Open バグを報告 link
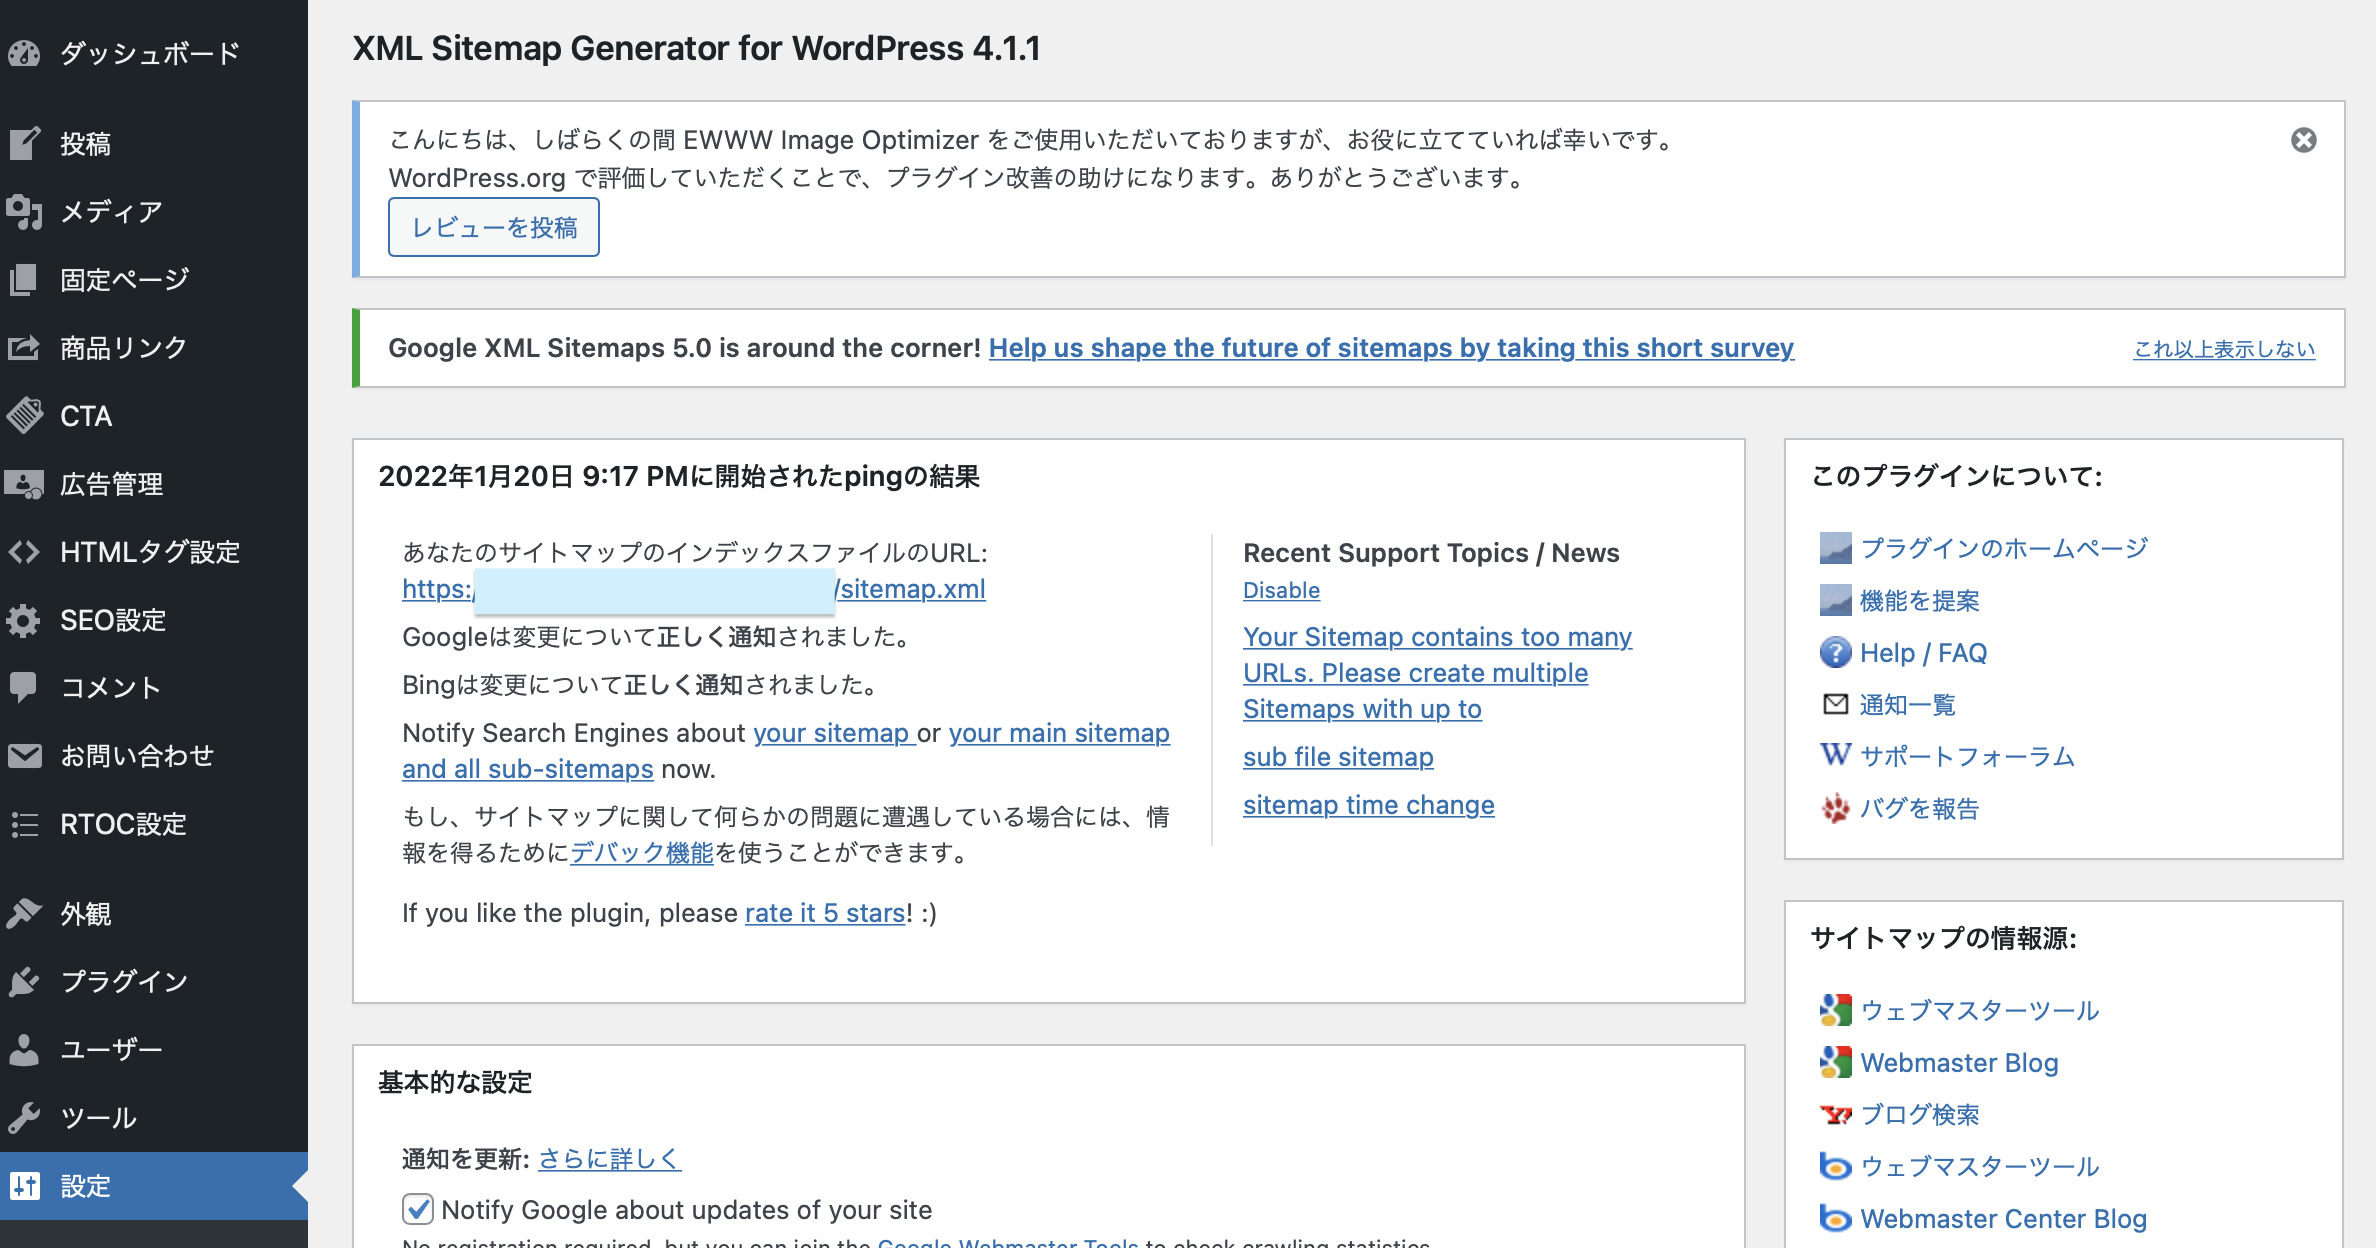The height and width of the screenshot is (1248, 2376). 1919,808
